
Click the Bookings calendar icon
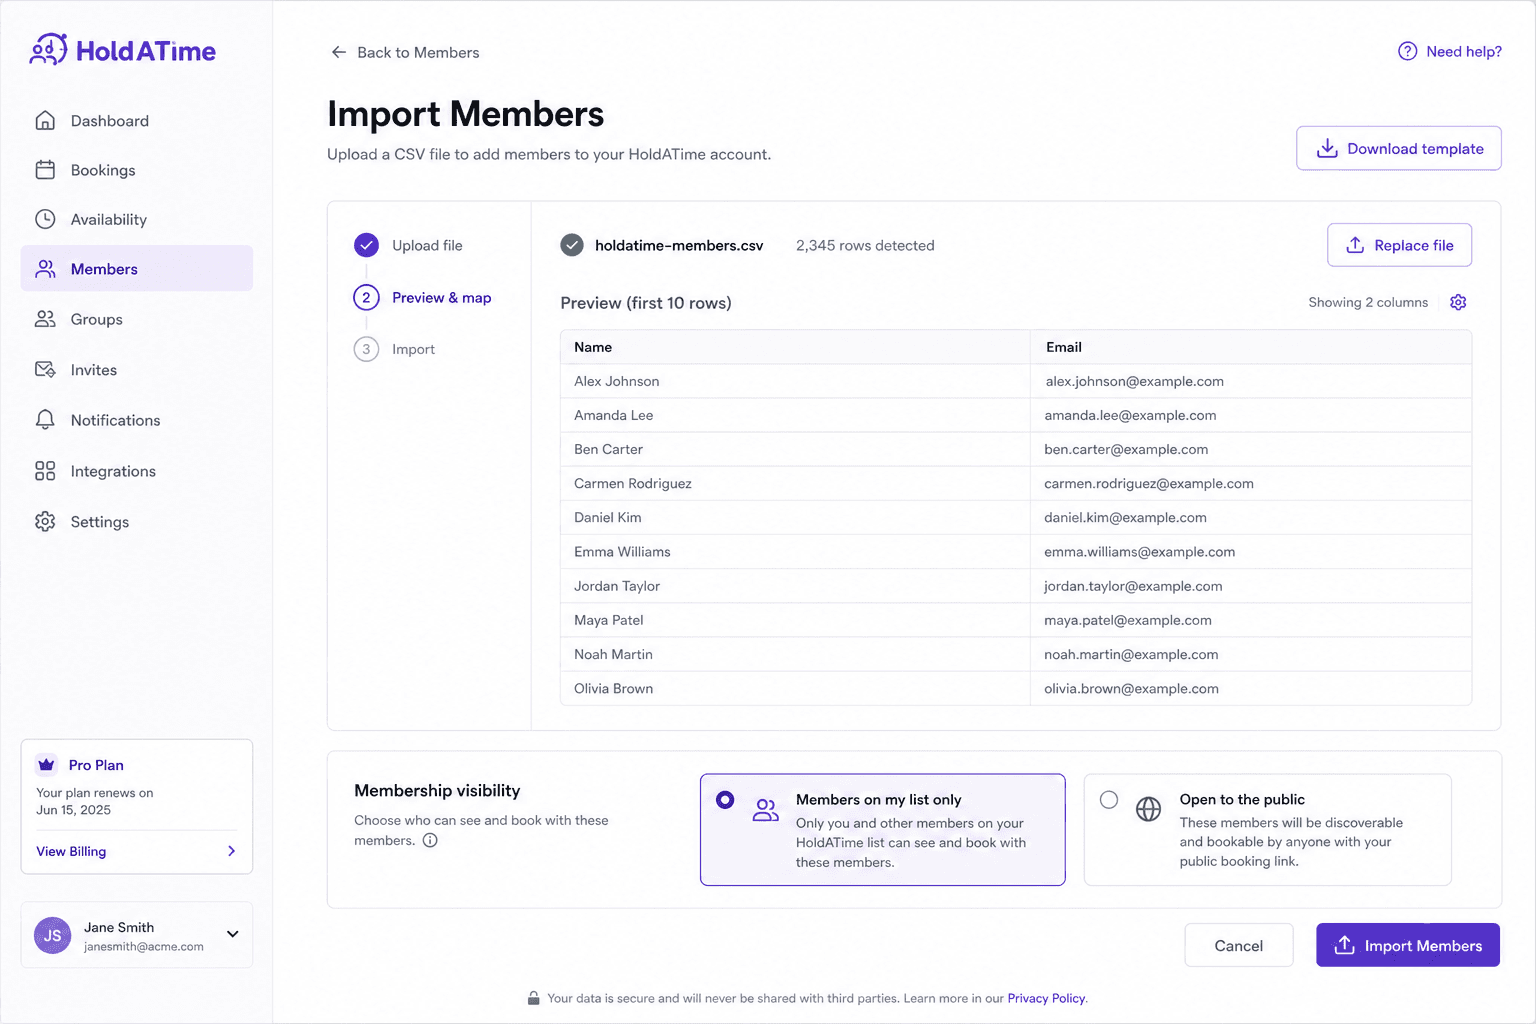tap(45, 170)
